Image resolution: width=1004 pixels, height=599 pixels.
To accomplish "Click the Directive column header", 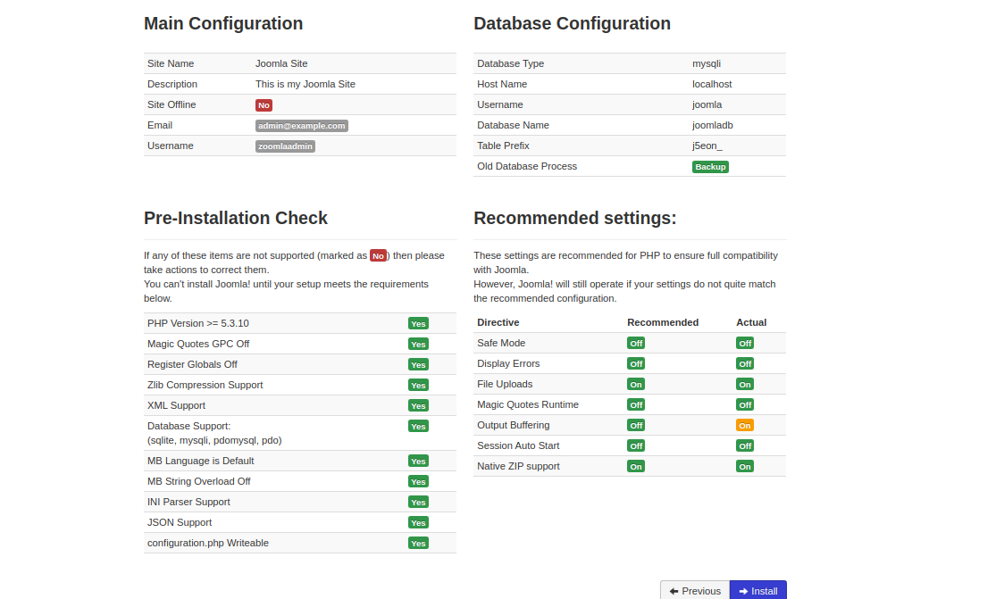I will coord(498,322).
